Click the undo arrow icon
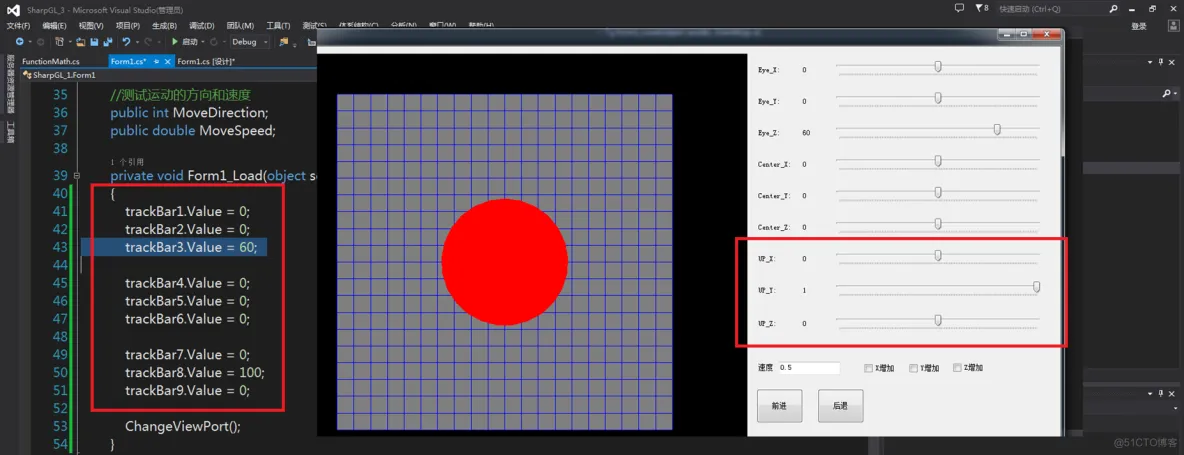Screen dimensions: 1184x455 pos(127,42)
